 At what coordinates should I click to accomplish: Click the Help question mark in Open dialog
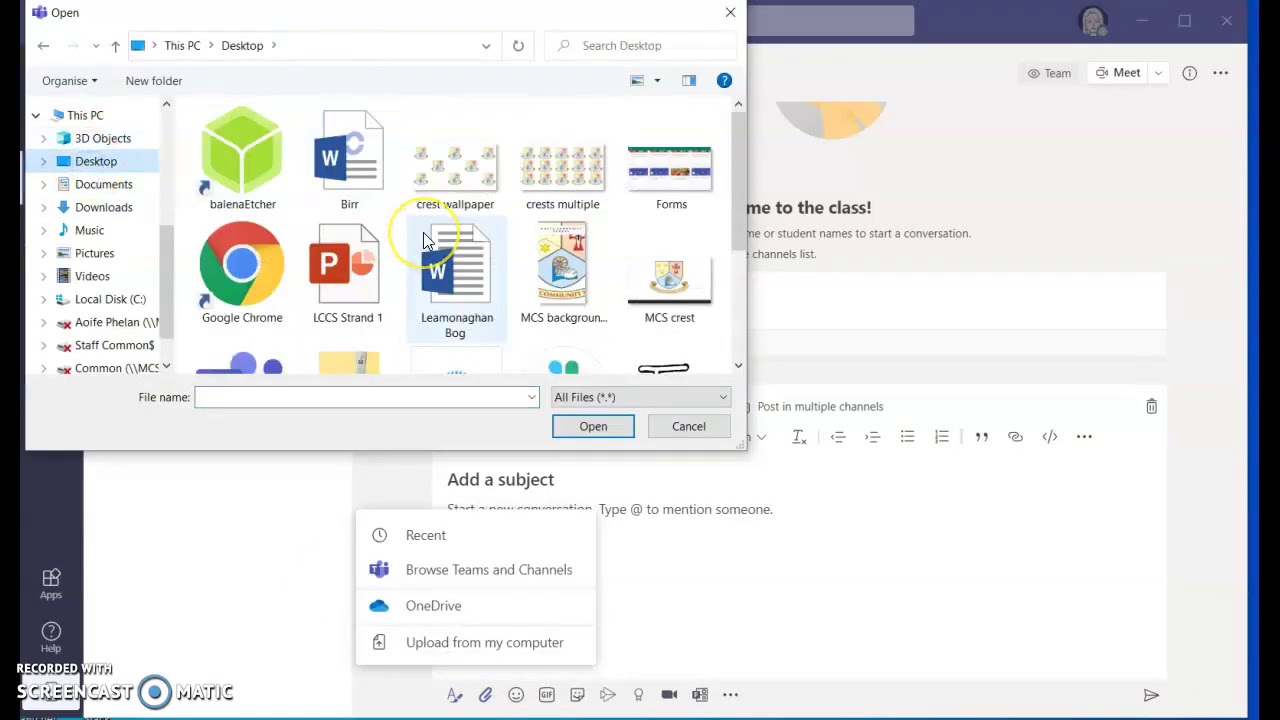click(724, 81)
